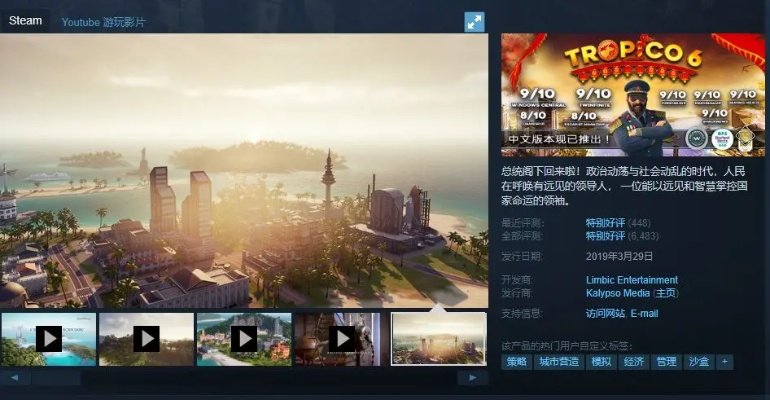Screen dimensions: 770x400
Task: Open publisher Kalypso Media page
Action: click(x=618, y=293)
